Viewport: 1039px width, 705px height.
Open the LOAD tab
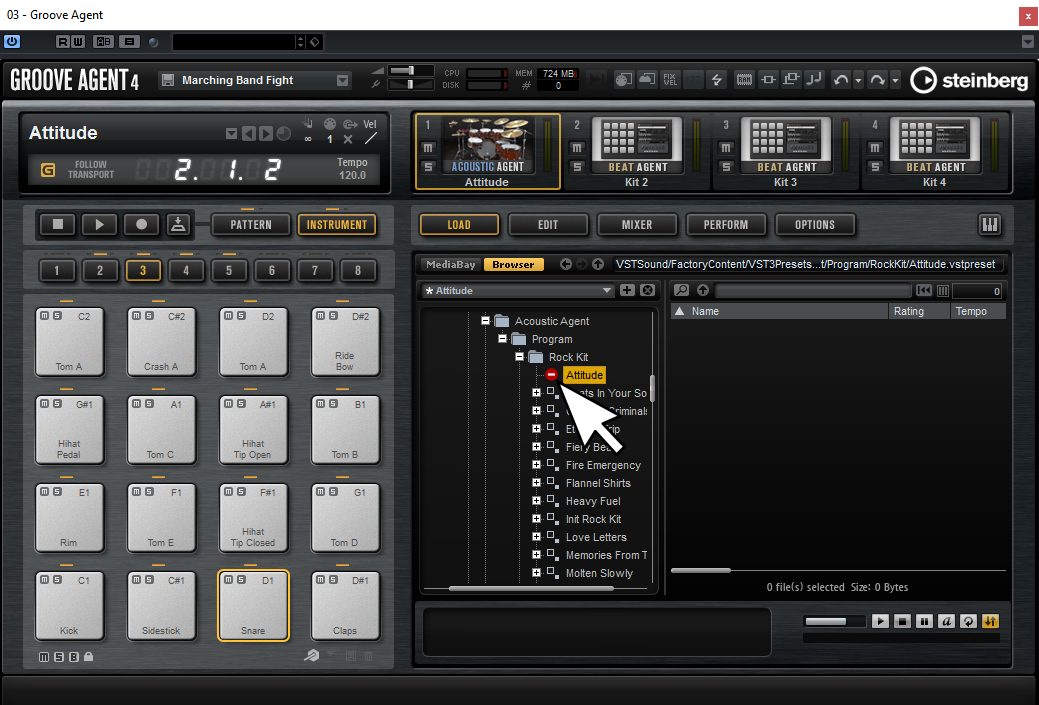pyautogui.click(x=459, y=225)
